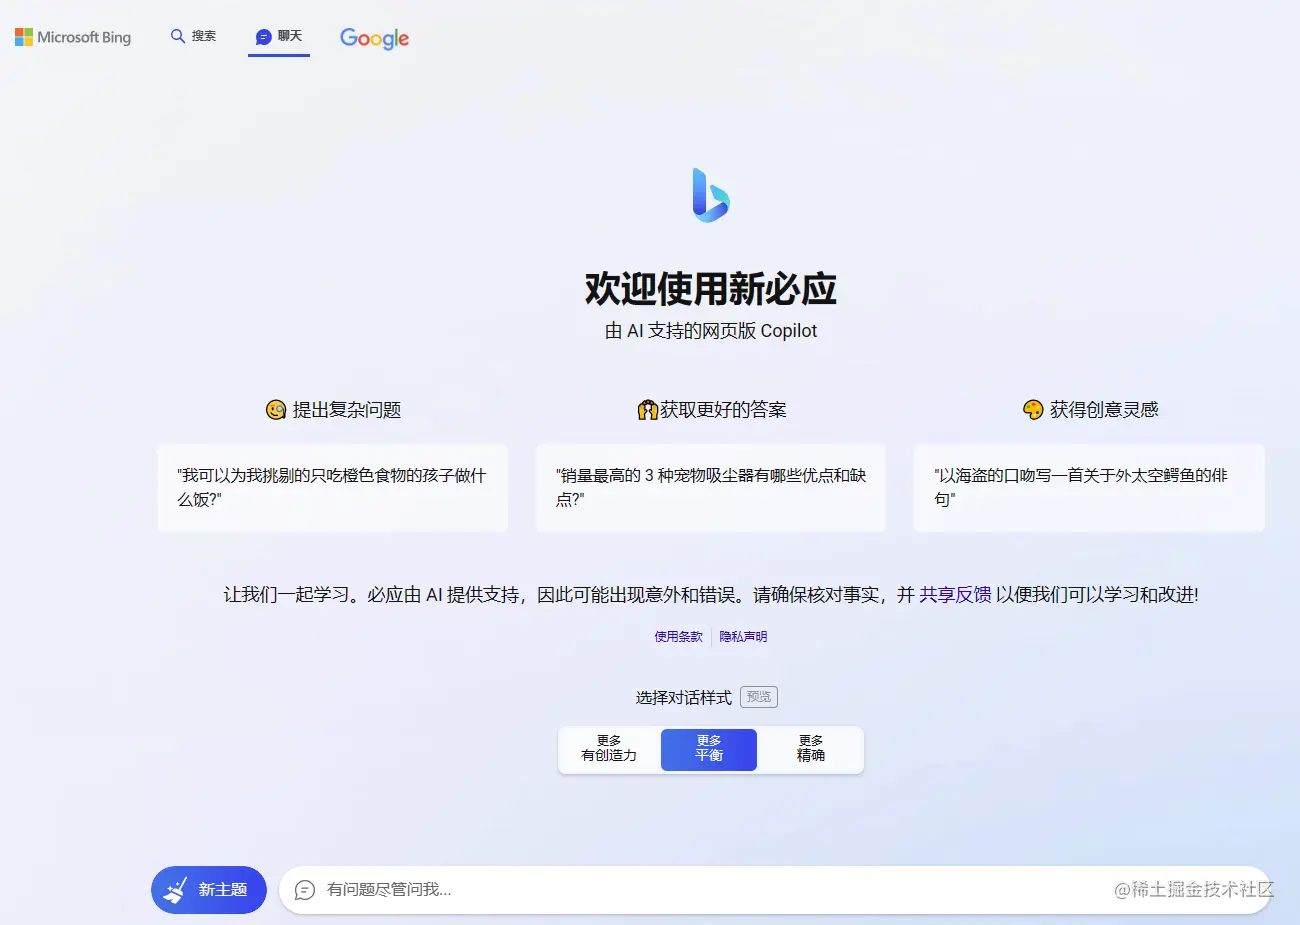
Task: Open the 隐私声明 page
Action: coord(742,636)
